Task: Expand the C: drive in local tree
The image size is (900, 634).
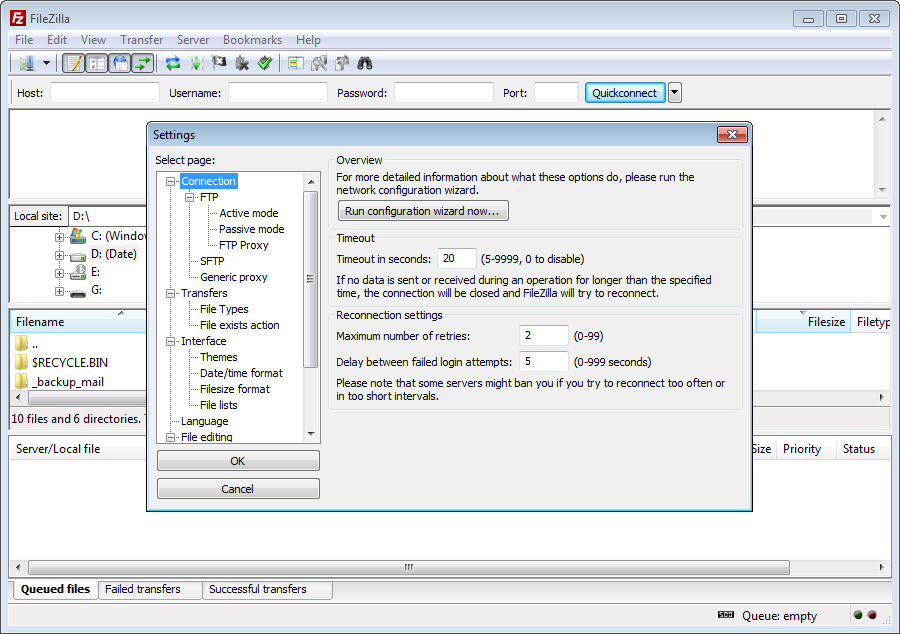Action: click(59, 236)
